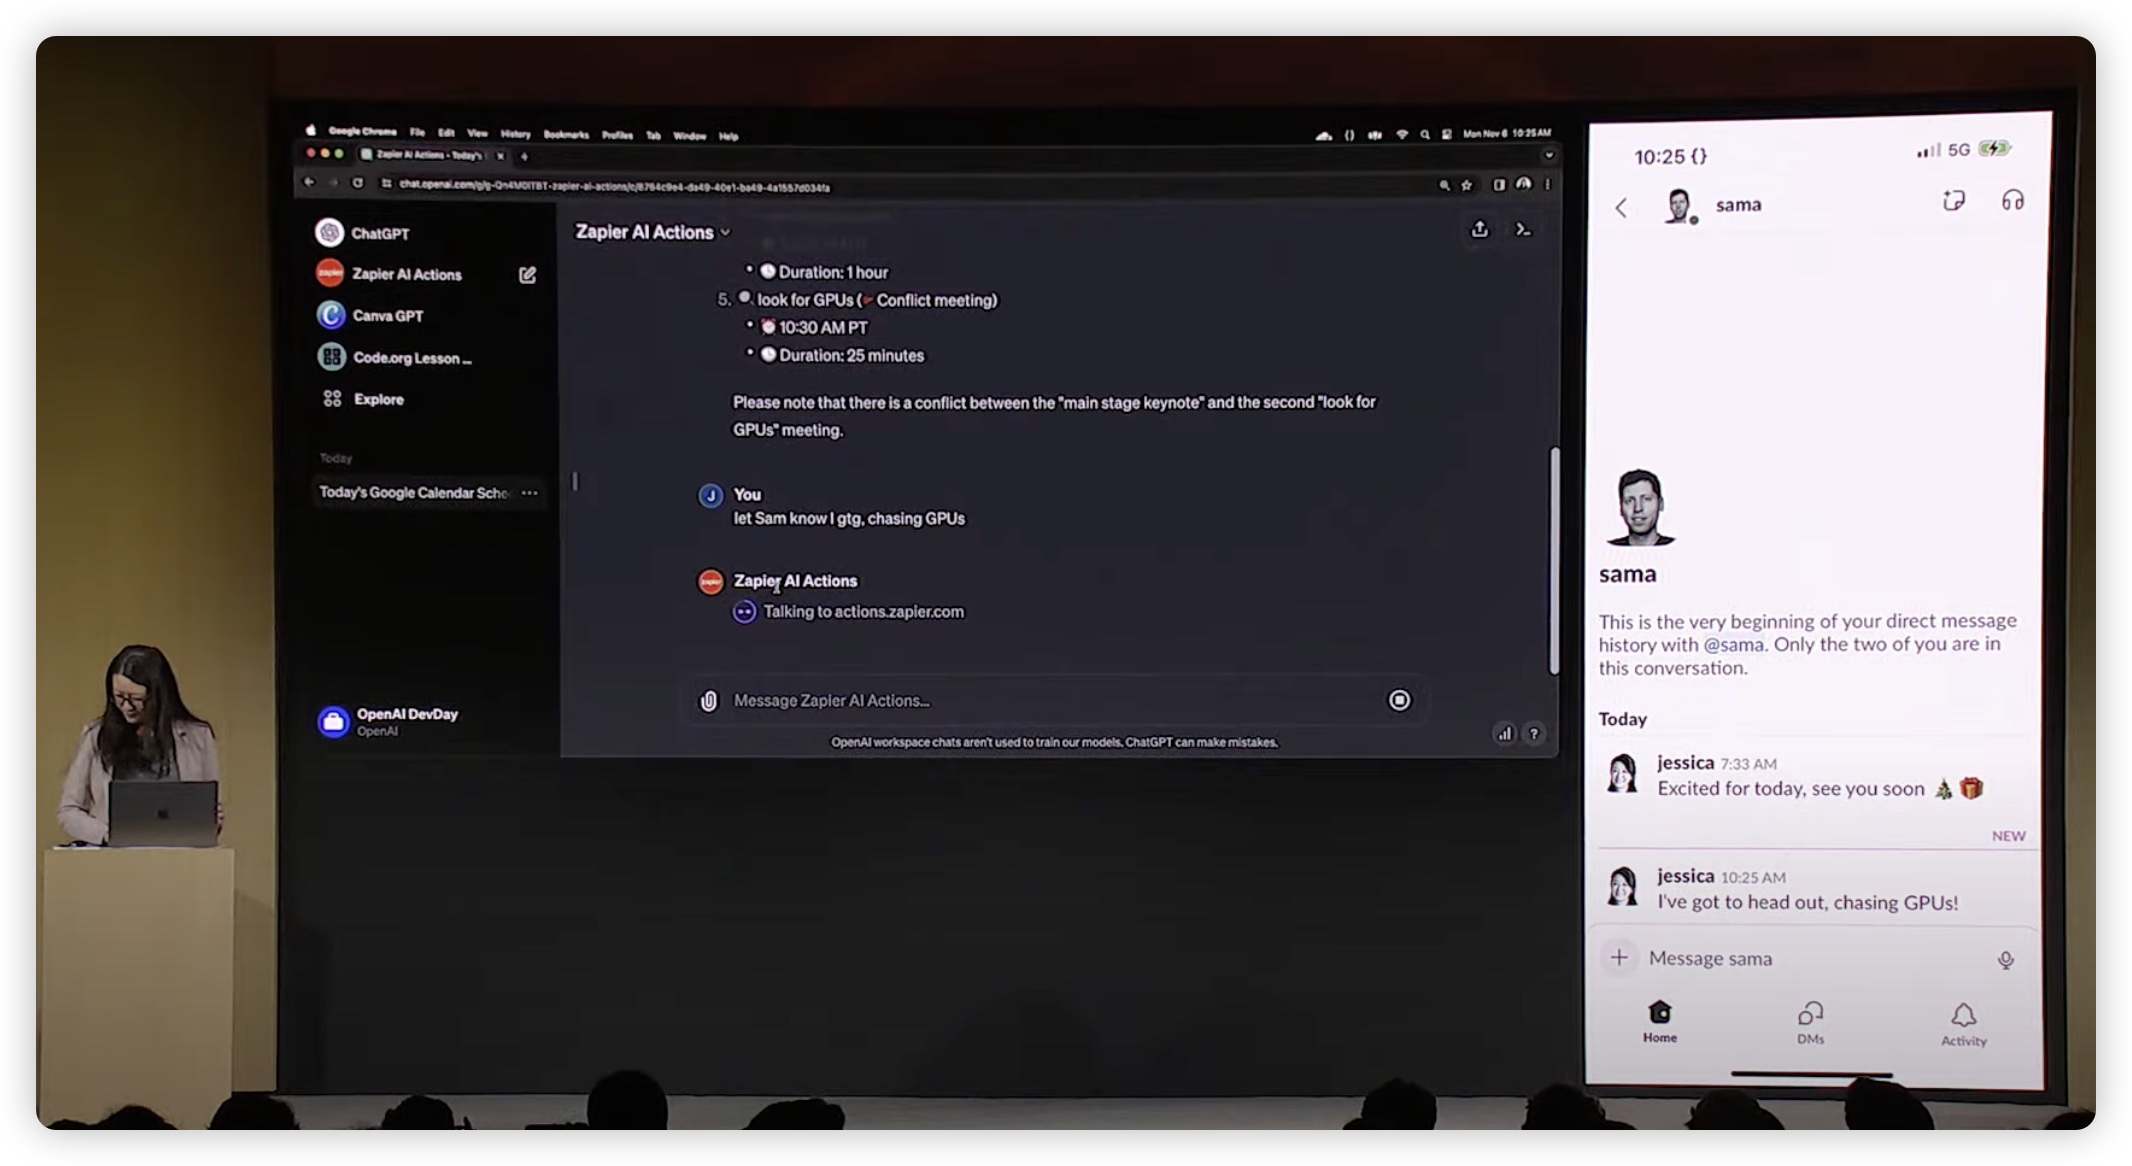Click the sidebar collapse handle
The image size is (2132, 1166).
[575, 482]
